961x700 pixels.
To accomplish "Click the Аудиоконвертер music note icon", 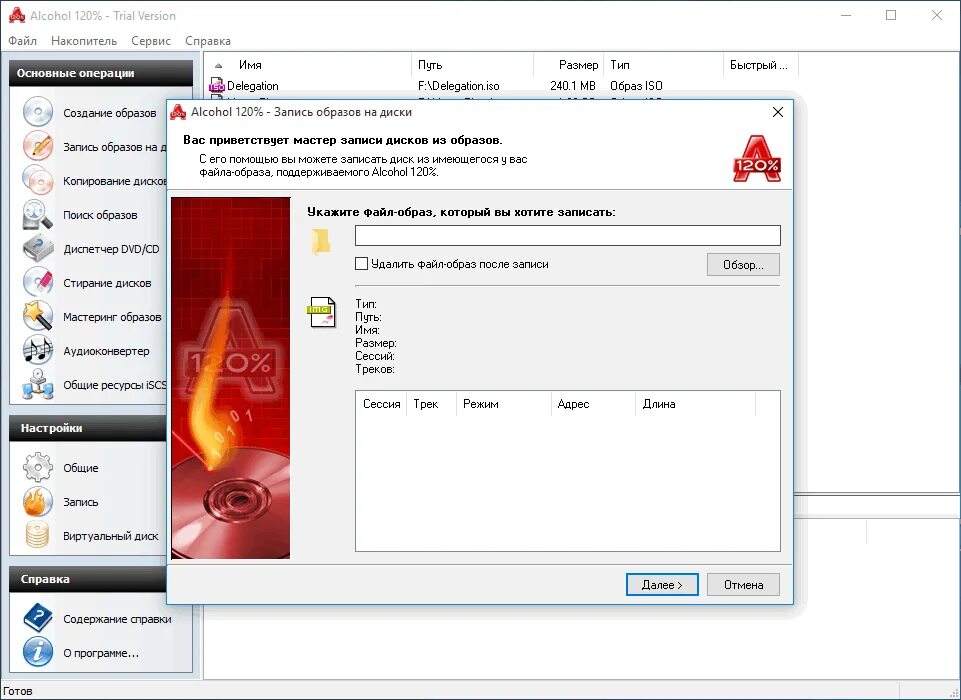I will (x=38, y=351).
